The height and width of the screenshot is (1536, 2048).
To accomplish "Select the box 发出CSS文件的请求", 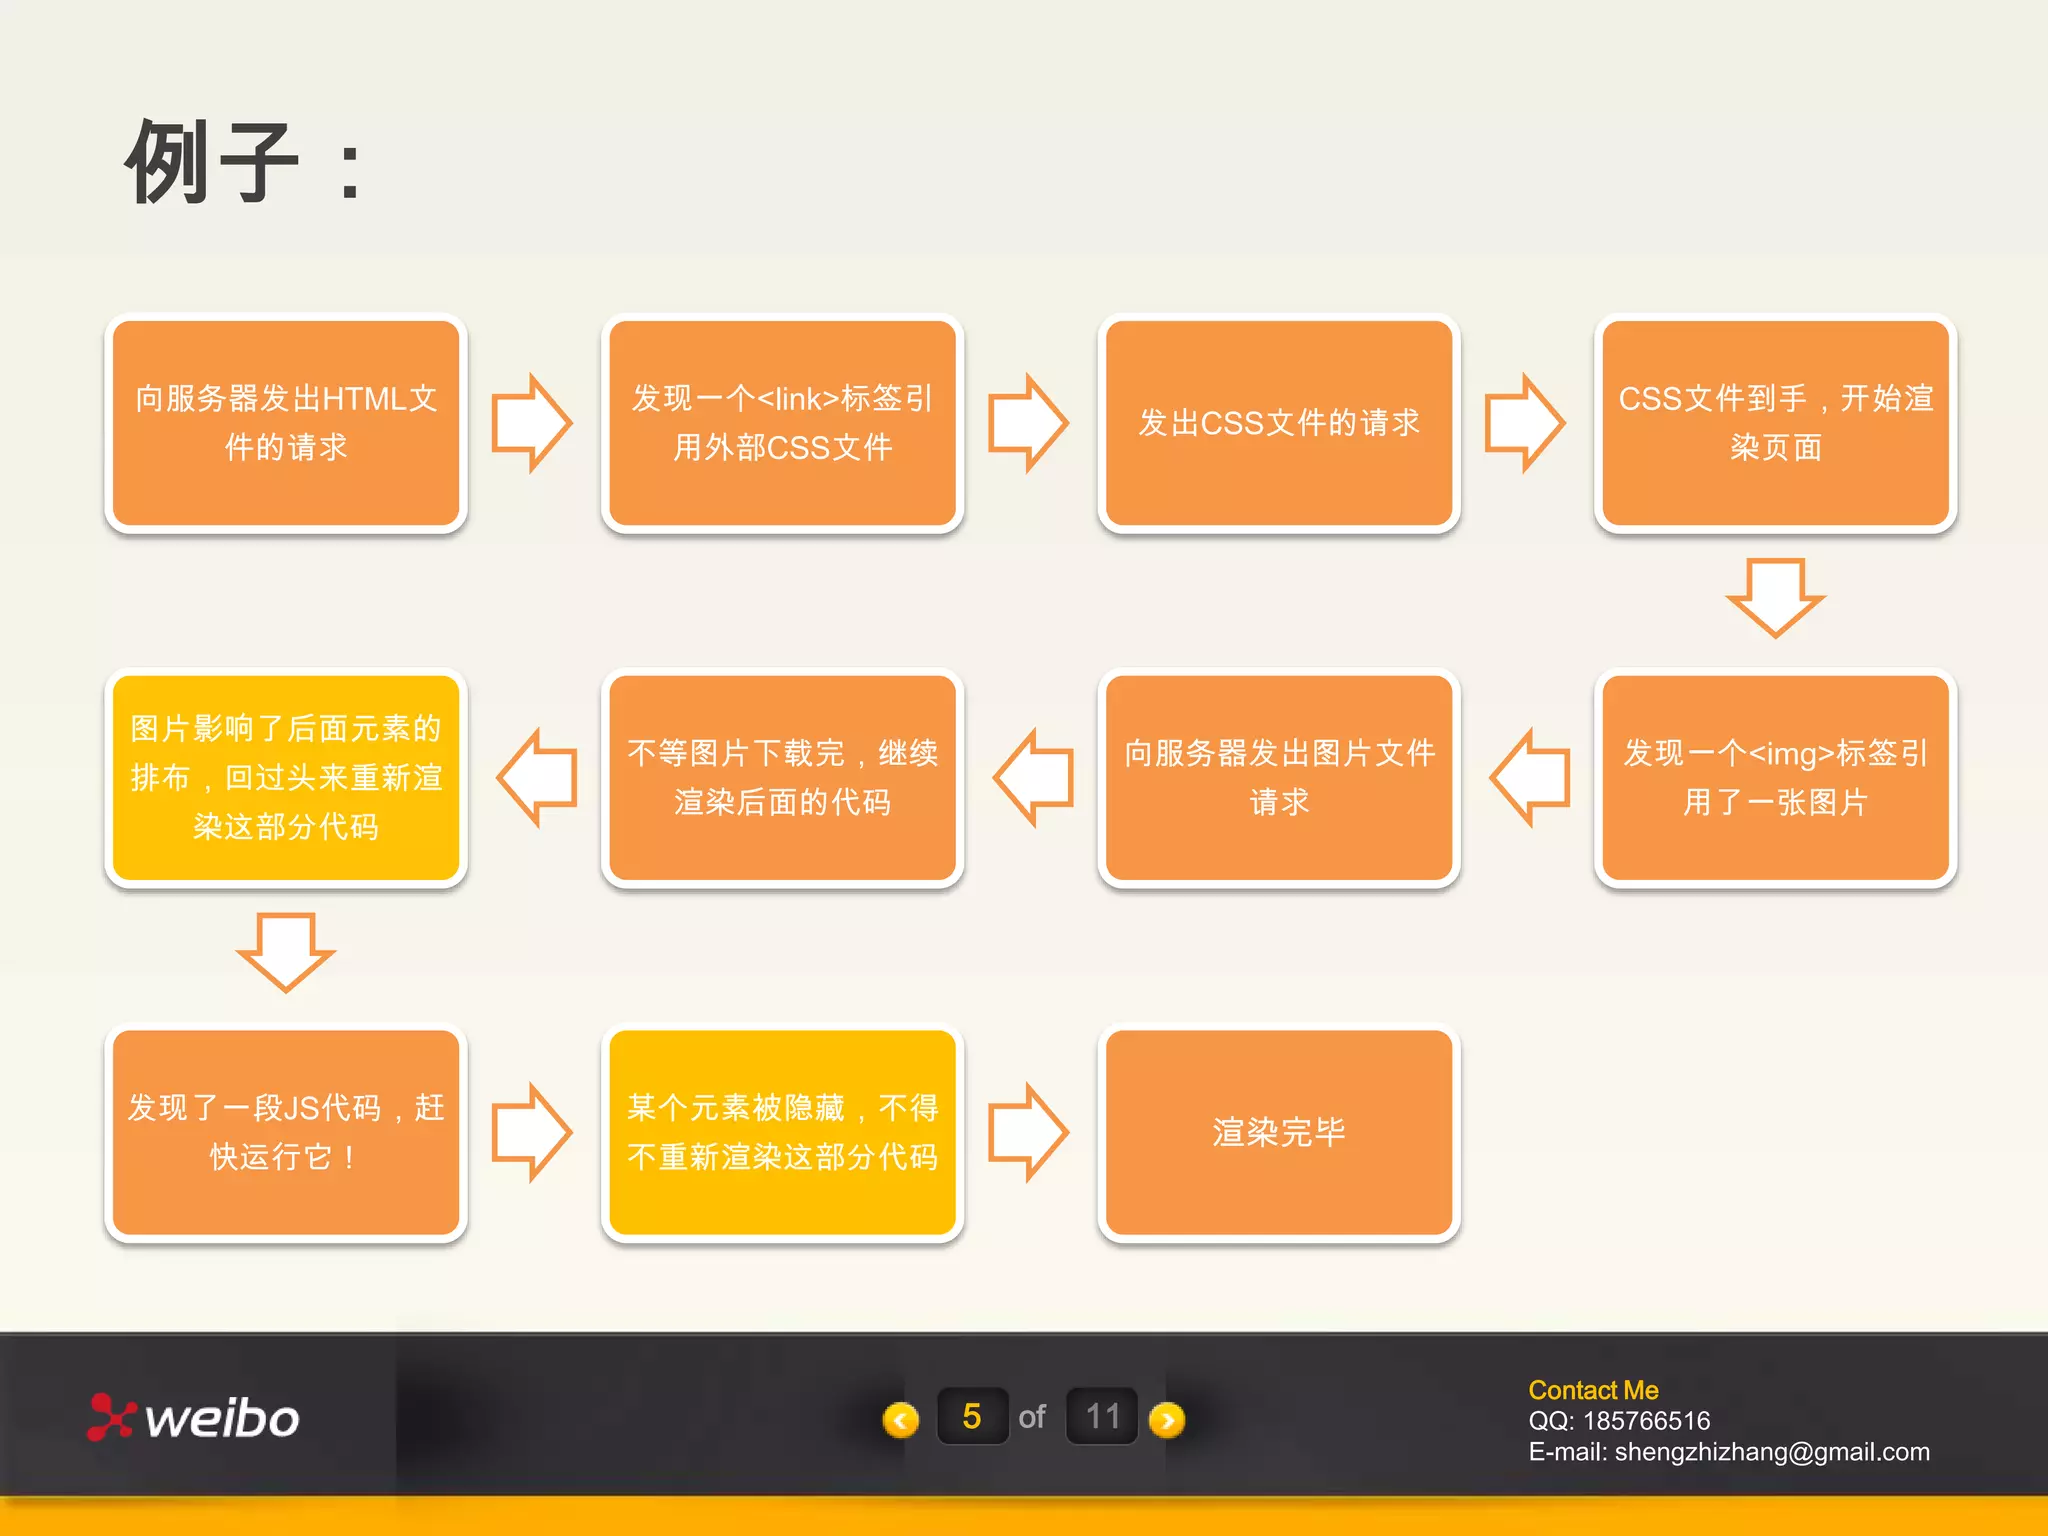I will coord(1279,423).
